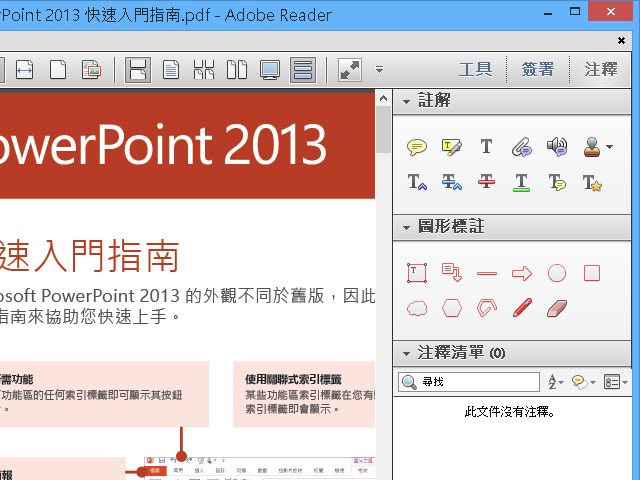Toggle the continuous scrolling highlighted icon
Screen dimensions: 640x480
tap(303, 70)
